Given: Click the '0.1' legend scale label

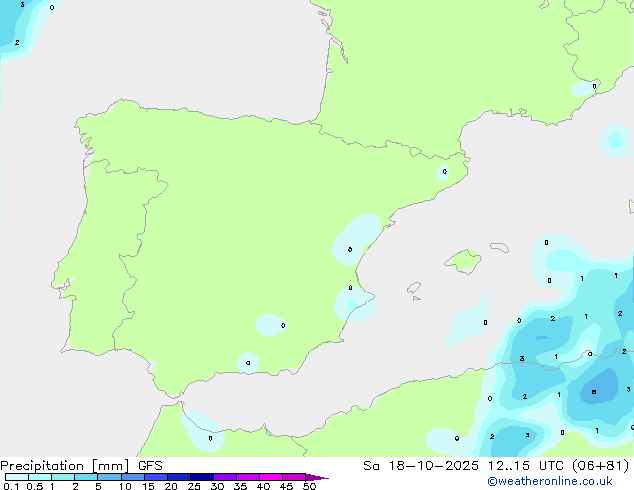Looking at the screenshot, I should (11, 486).
